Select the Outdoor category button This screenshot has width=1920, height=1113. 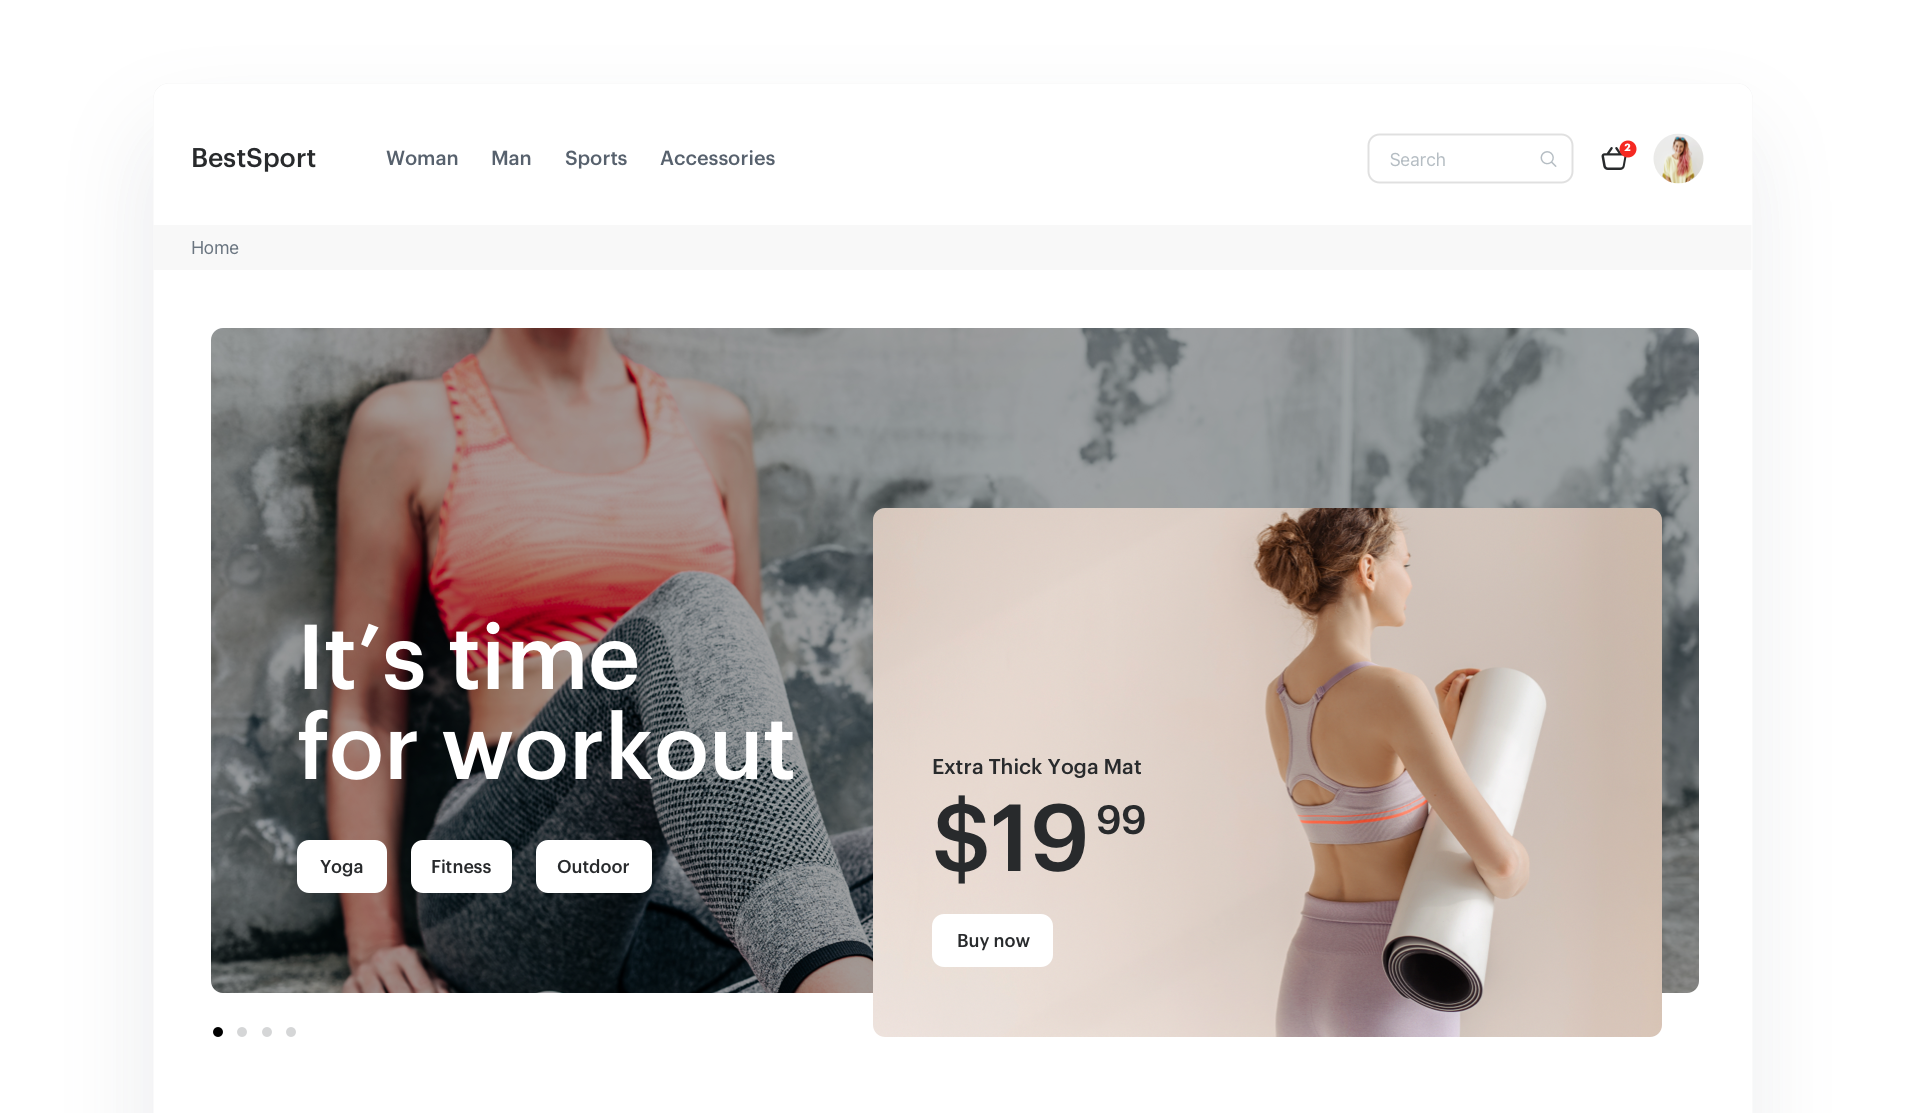click(x=592, y=867)
